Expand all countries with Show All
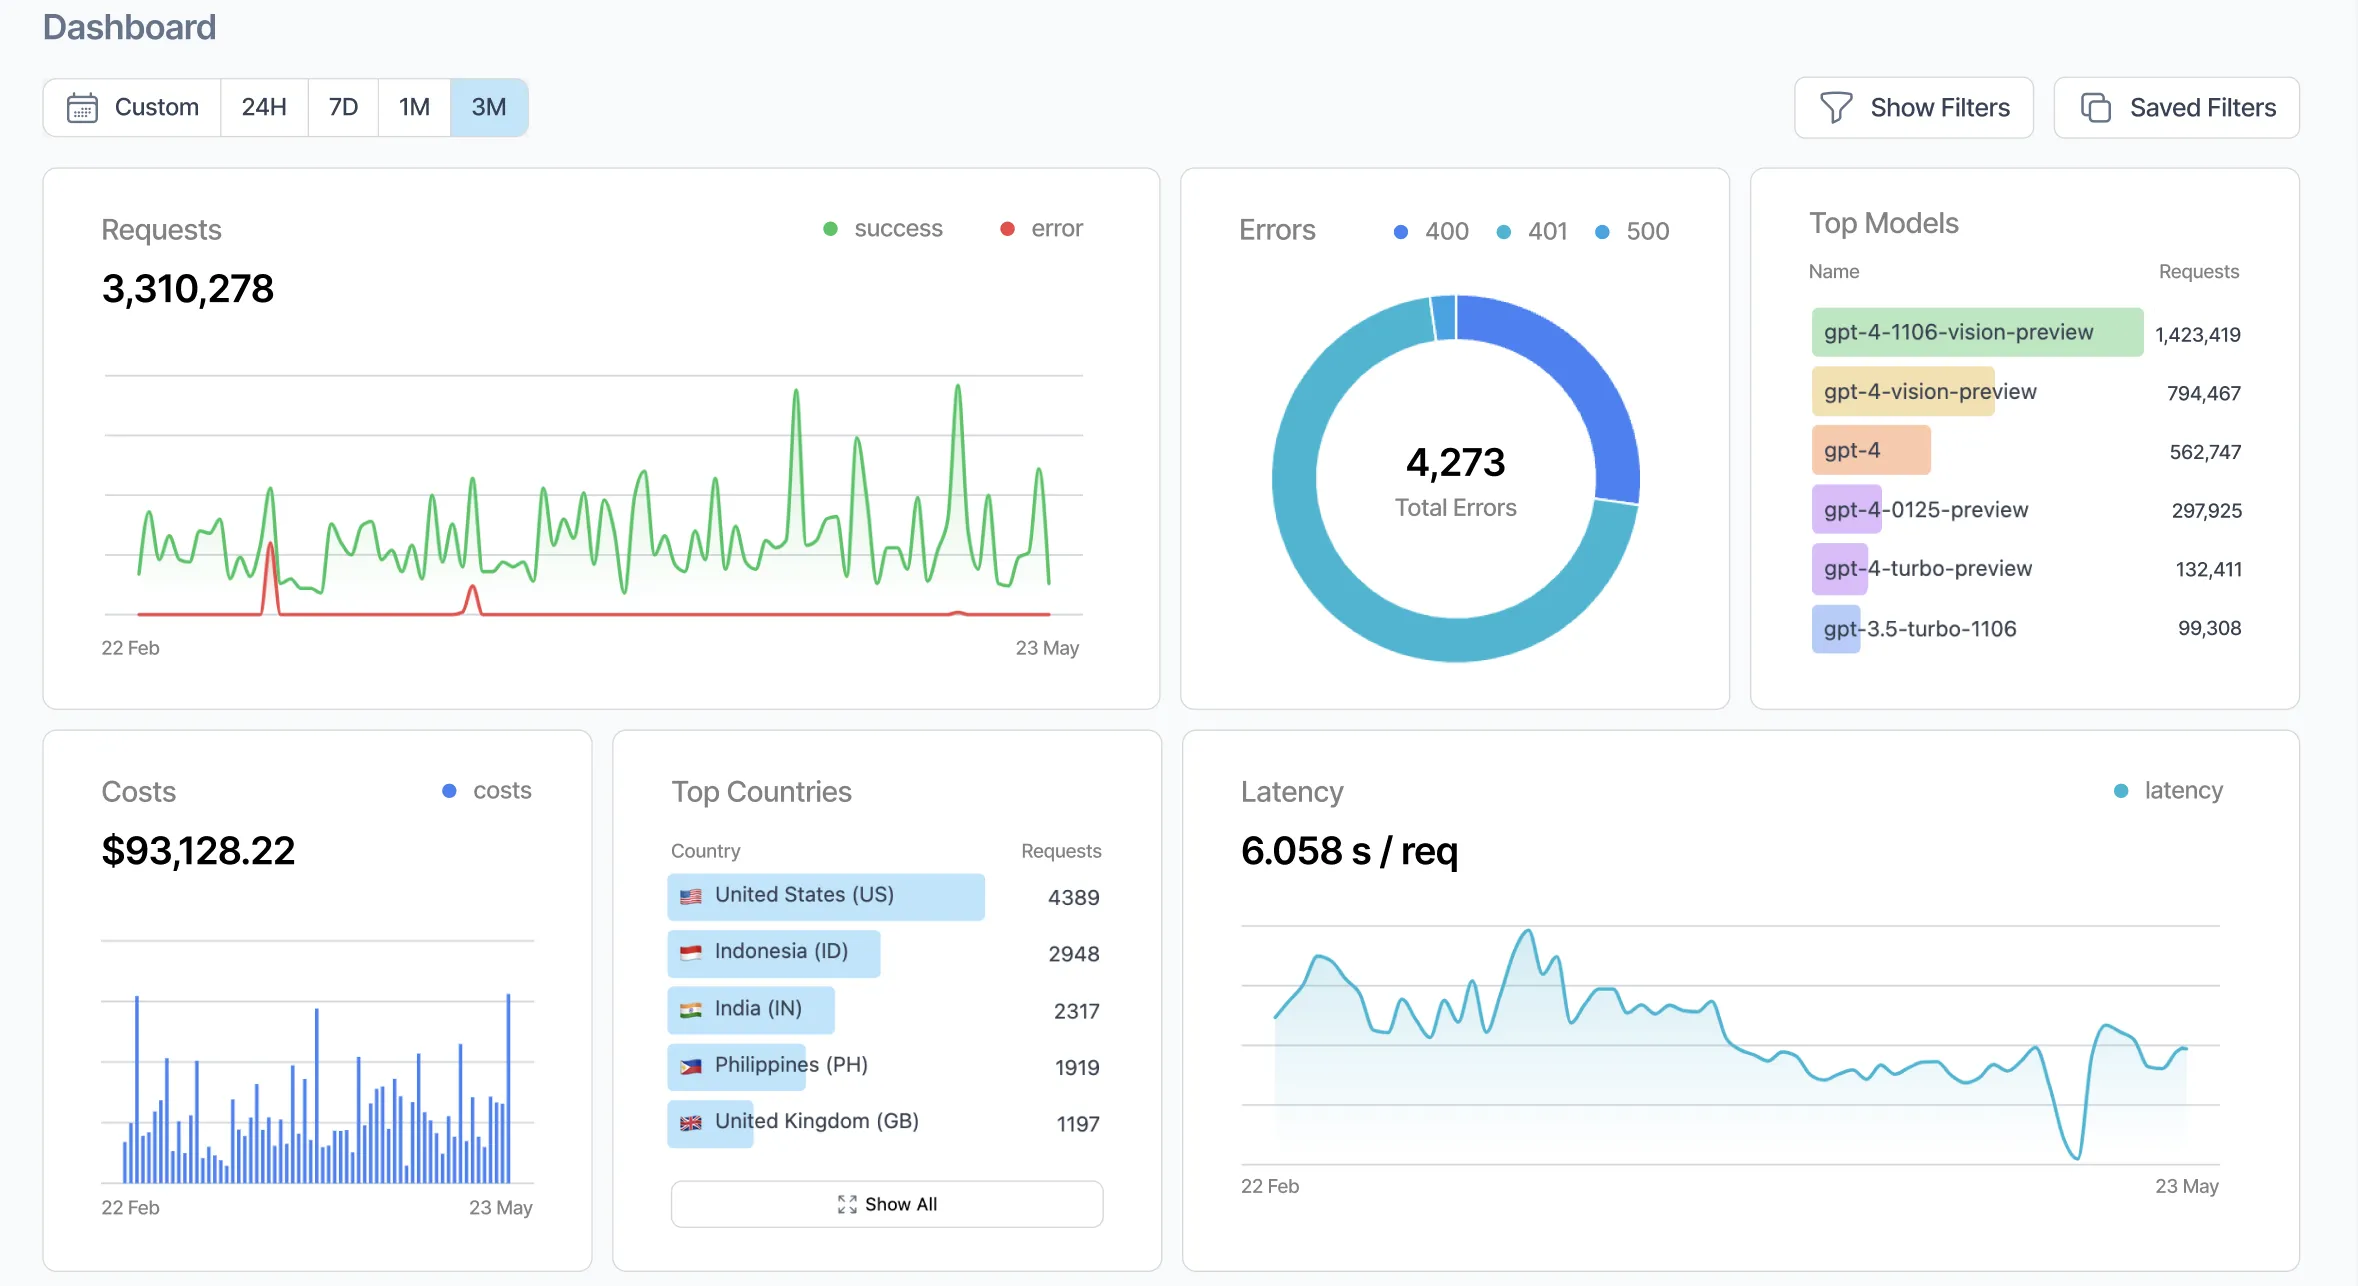2358x1286 pixels. [x=886, y=1204]
